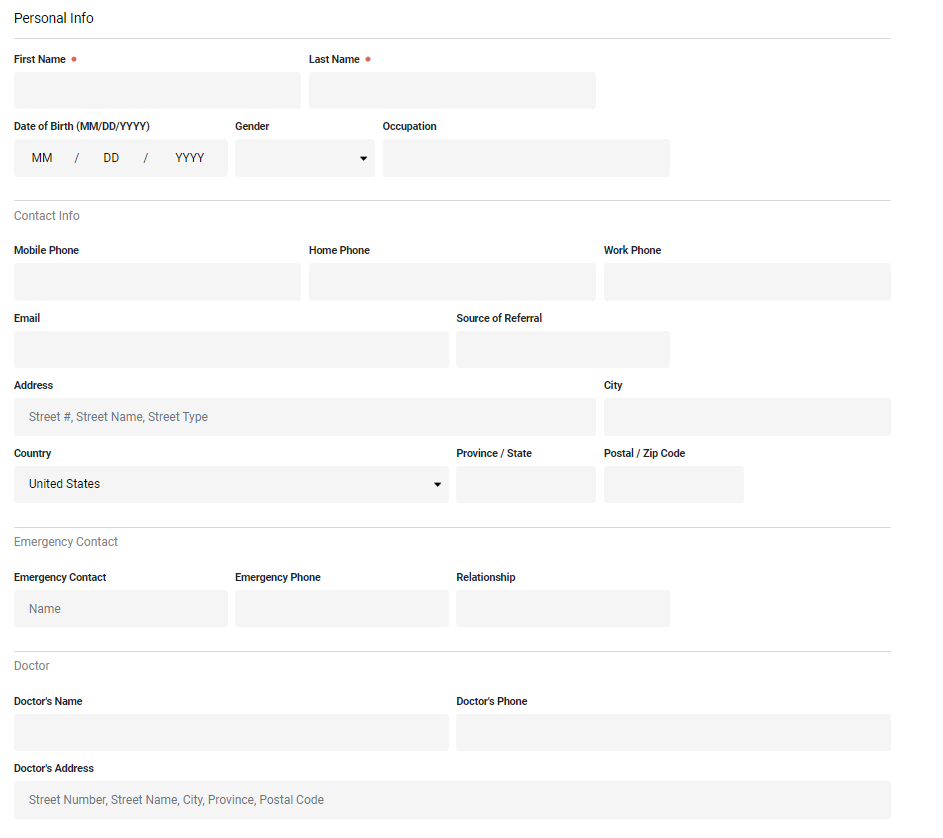The width and height of the screenshot is (943, 838).
Task: Click the Postal / Zip Code field
Action: pos(673,484)
